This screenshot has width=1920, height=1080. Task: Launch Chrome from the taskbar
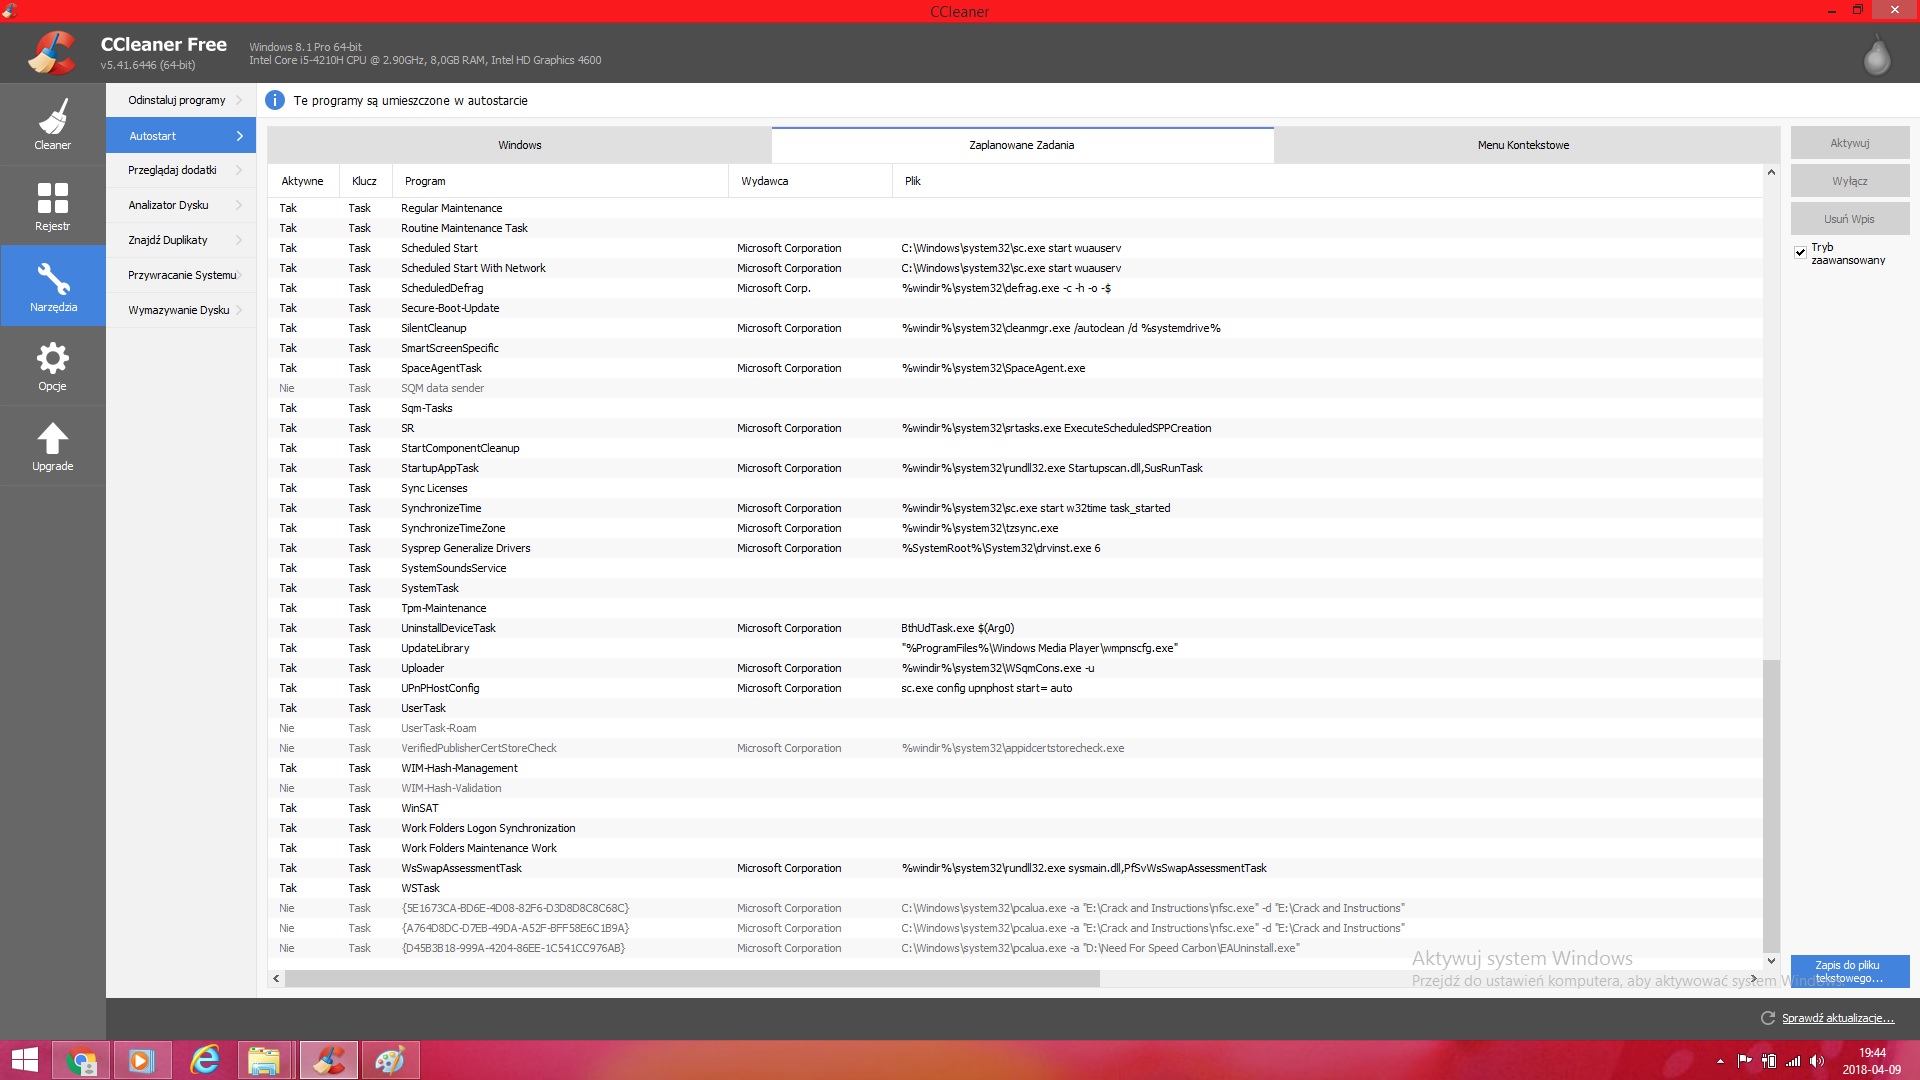[81, 1060]
